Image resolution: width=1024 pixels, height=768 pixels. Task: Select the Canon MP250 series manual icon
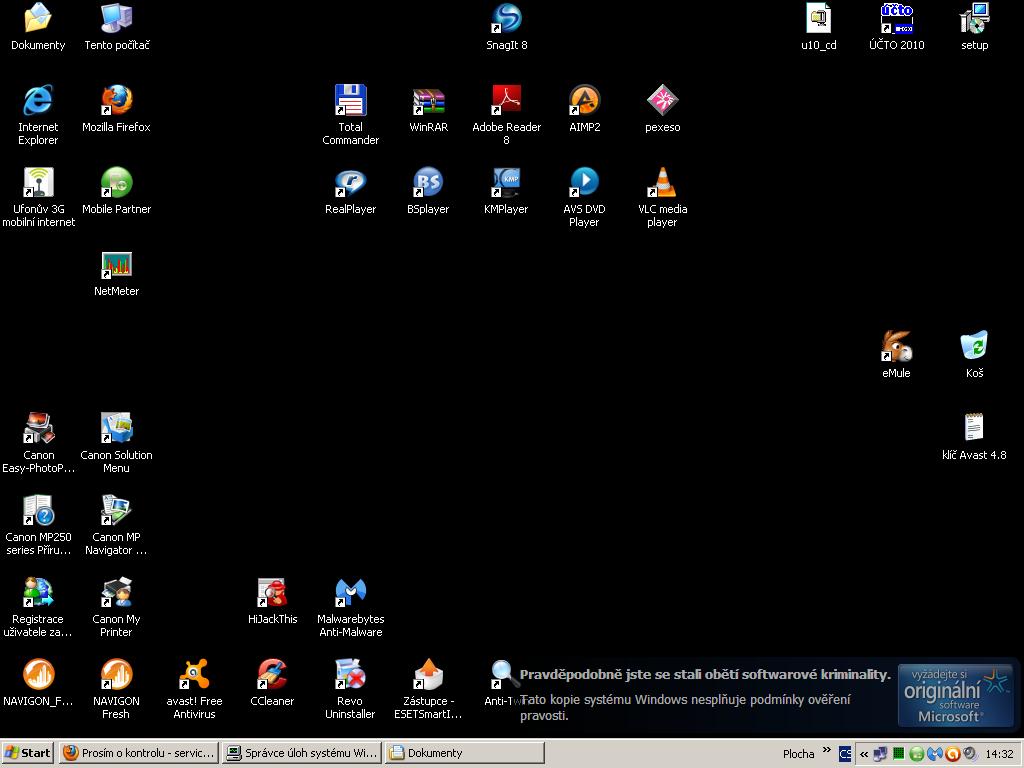pos(38,510)
